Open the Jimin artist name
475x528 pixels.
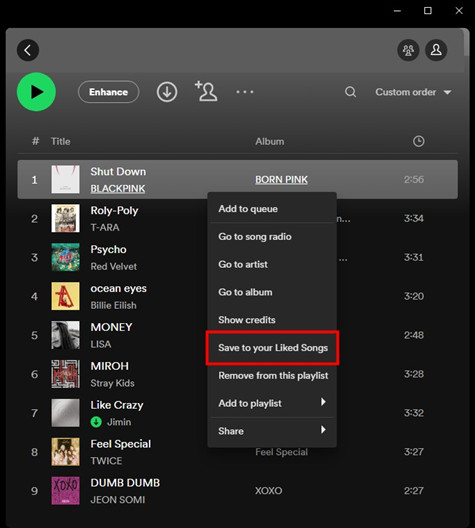coord(119,422)
